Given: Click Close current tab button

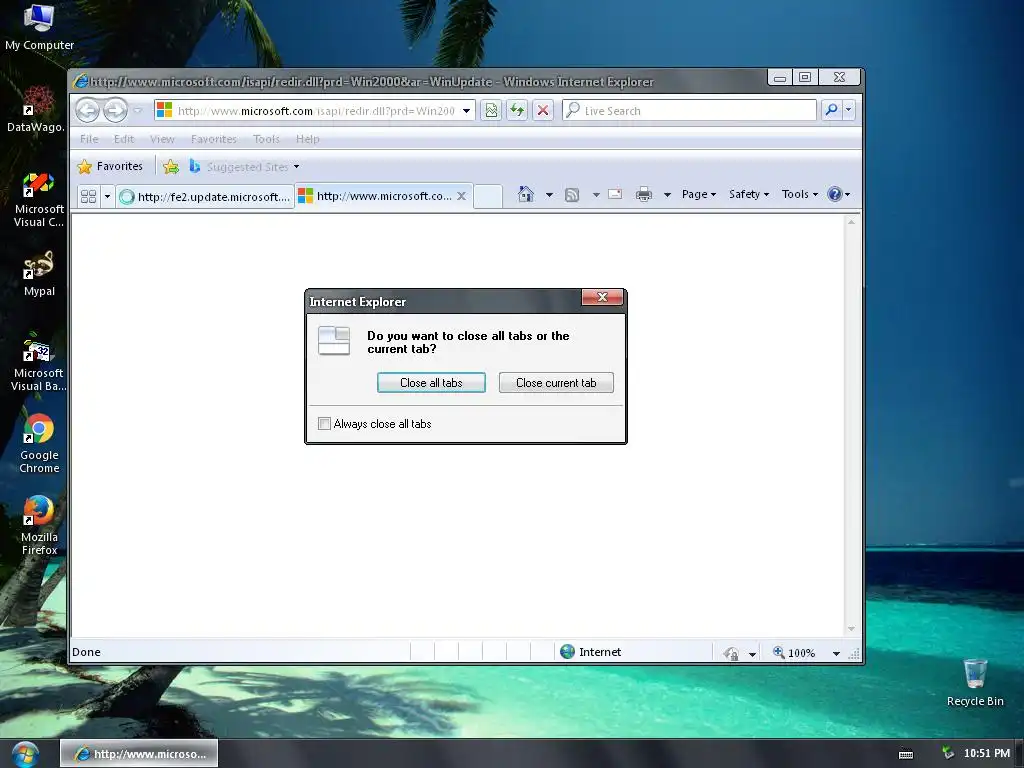Looking at the screenshot, I should 556,383.
